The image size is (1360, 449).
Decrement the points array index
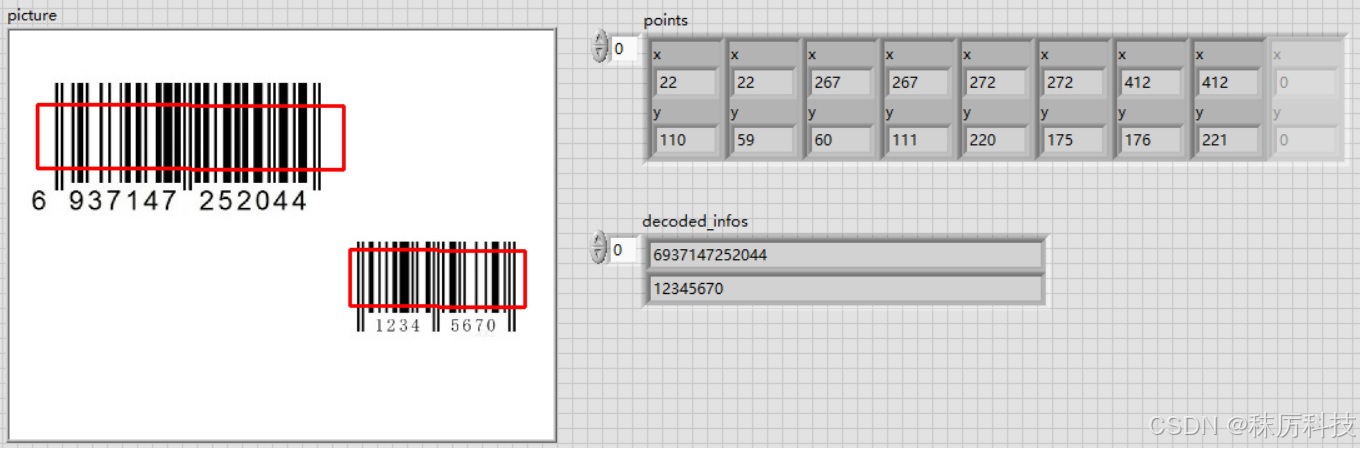click(600, 54)
